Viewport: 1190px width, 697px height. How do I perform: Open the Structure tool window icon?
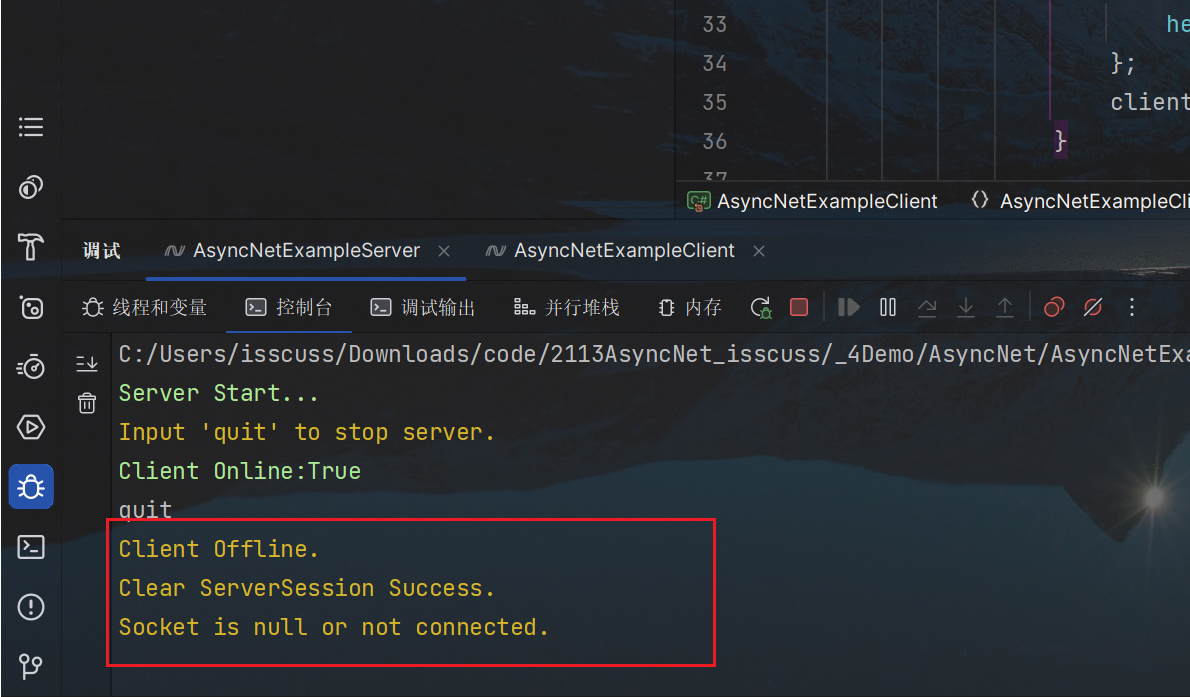pos(30,127)
